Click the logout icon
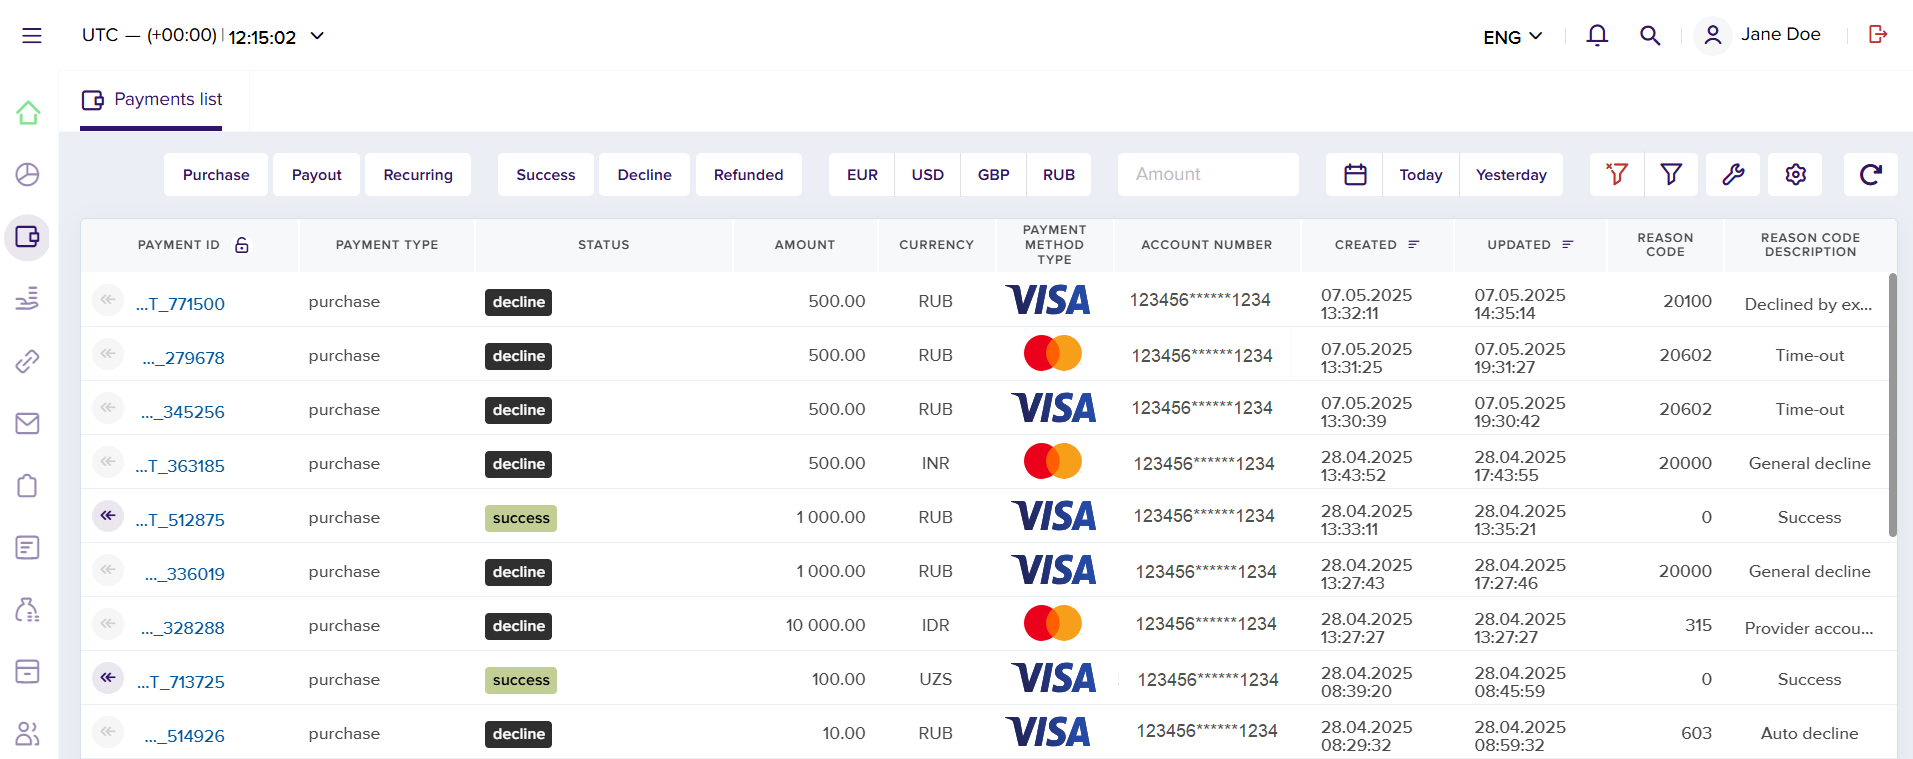The width and height of the screenshot is (1913, 759). click(1878, 35)
